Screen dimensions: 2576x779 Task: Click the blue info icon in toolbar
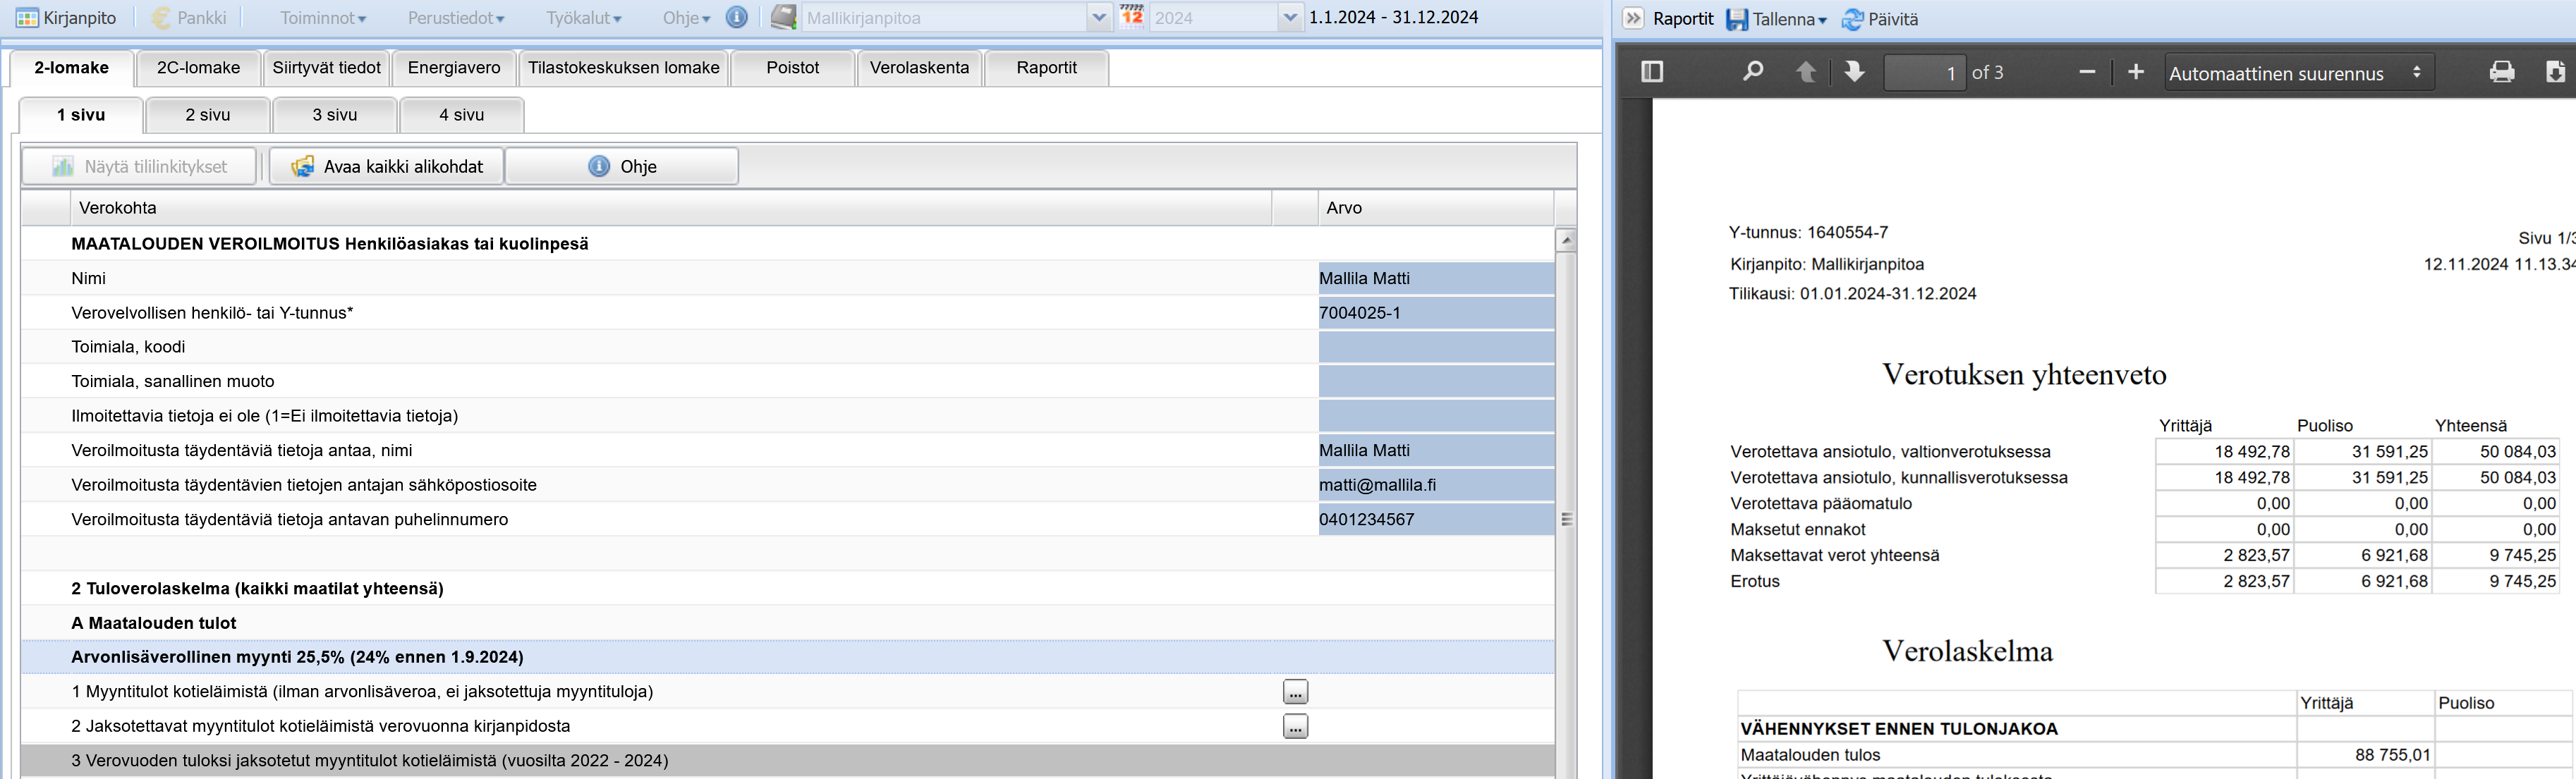click(x=737, y=18)
